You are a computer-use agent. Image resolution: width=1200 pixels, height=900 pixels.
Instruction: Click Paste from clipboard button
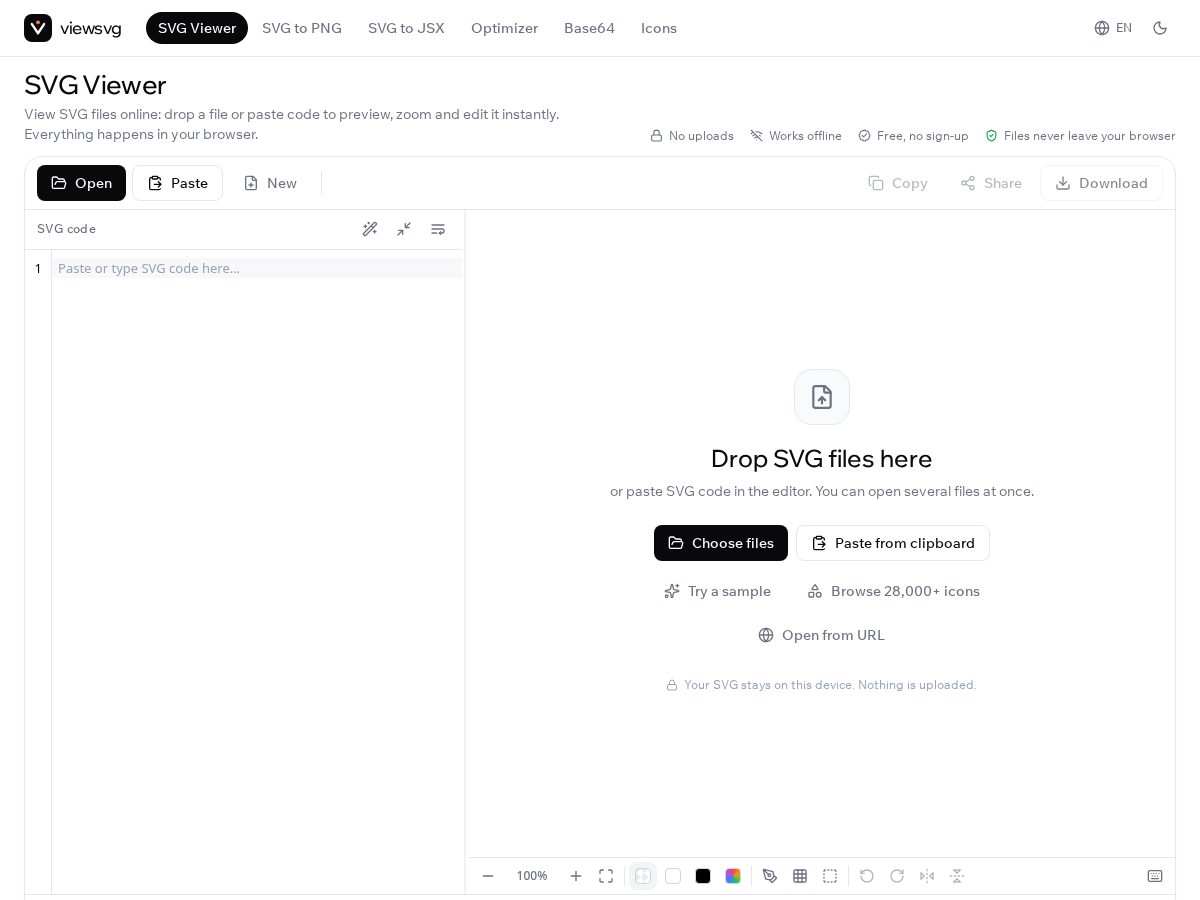tap(893, 543)
